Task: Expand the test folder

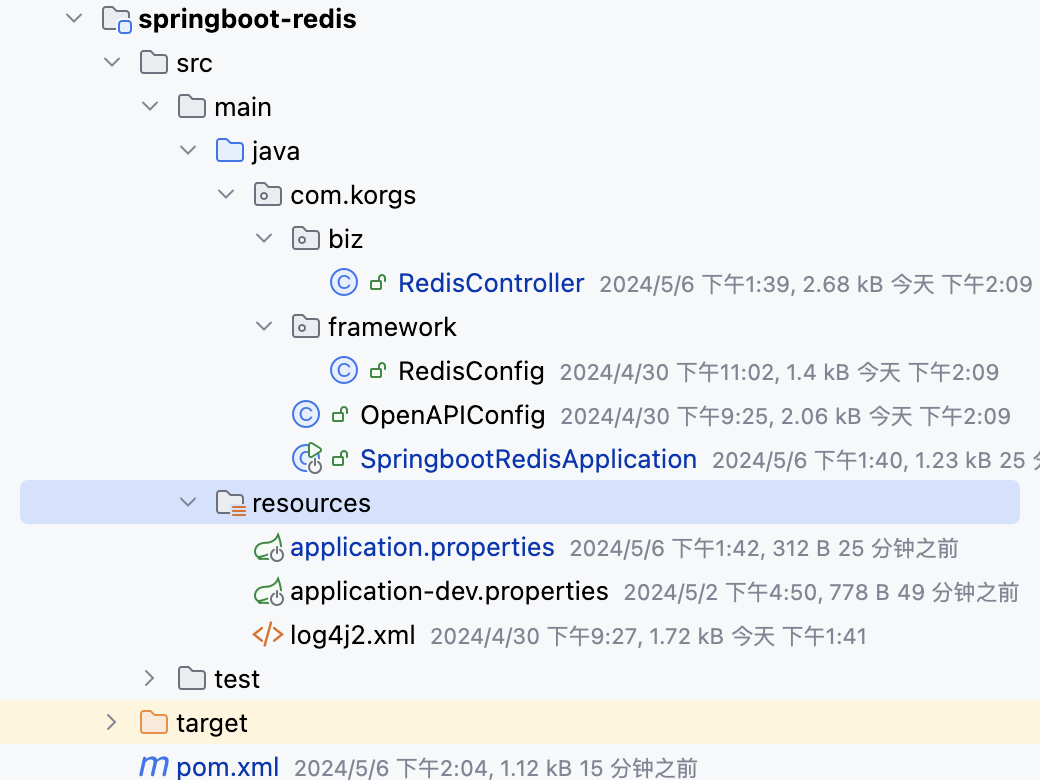Action: point(148,678)
